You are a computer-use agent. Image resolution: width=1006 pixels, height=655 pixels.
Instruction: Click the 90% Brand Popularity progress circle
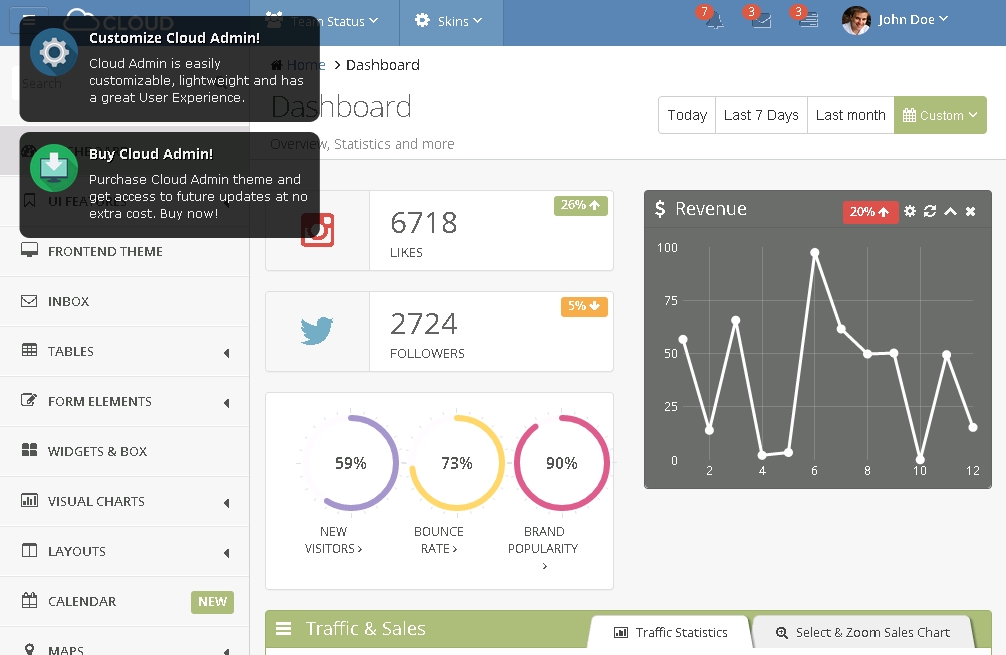point(562,463)
